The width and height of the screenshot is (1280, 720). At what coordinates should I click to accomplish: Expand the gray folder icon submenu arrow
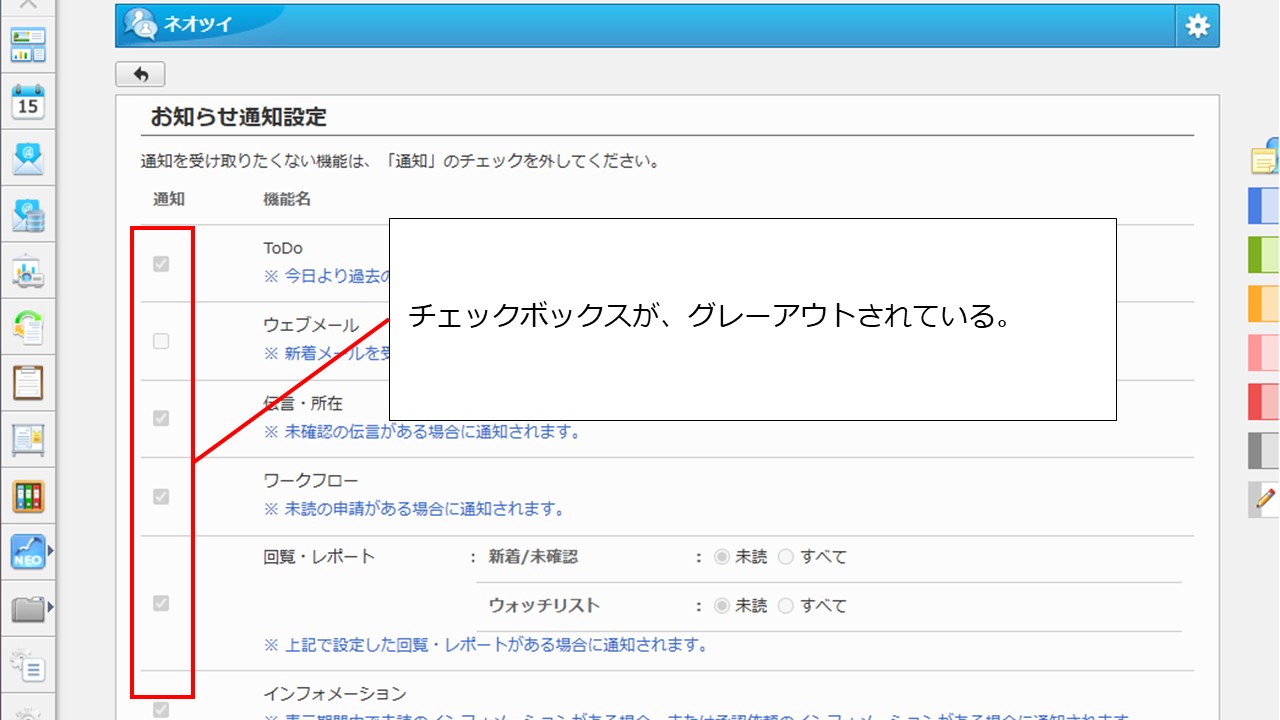click(x=50, y=607)
